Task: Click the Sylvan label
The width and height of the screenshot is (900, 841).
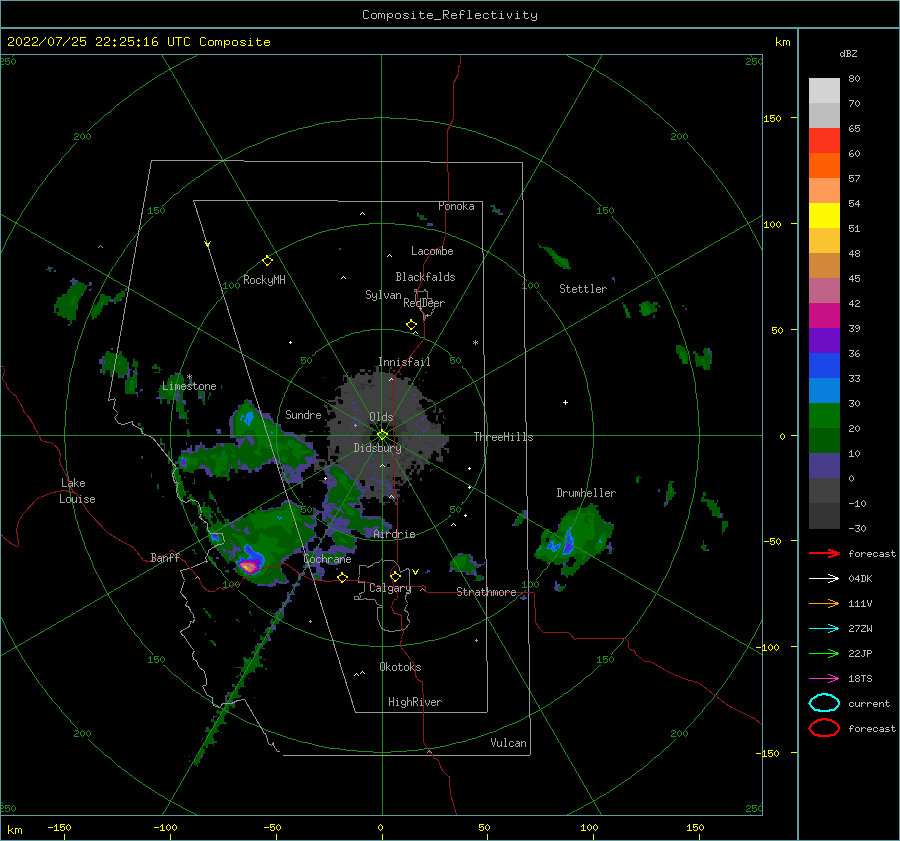Action: point(383,295)
